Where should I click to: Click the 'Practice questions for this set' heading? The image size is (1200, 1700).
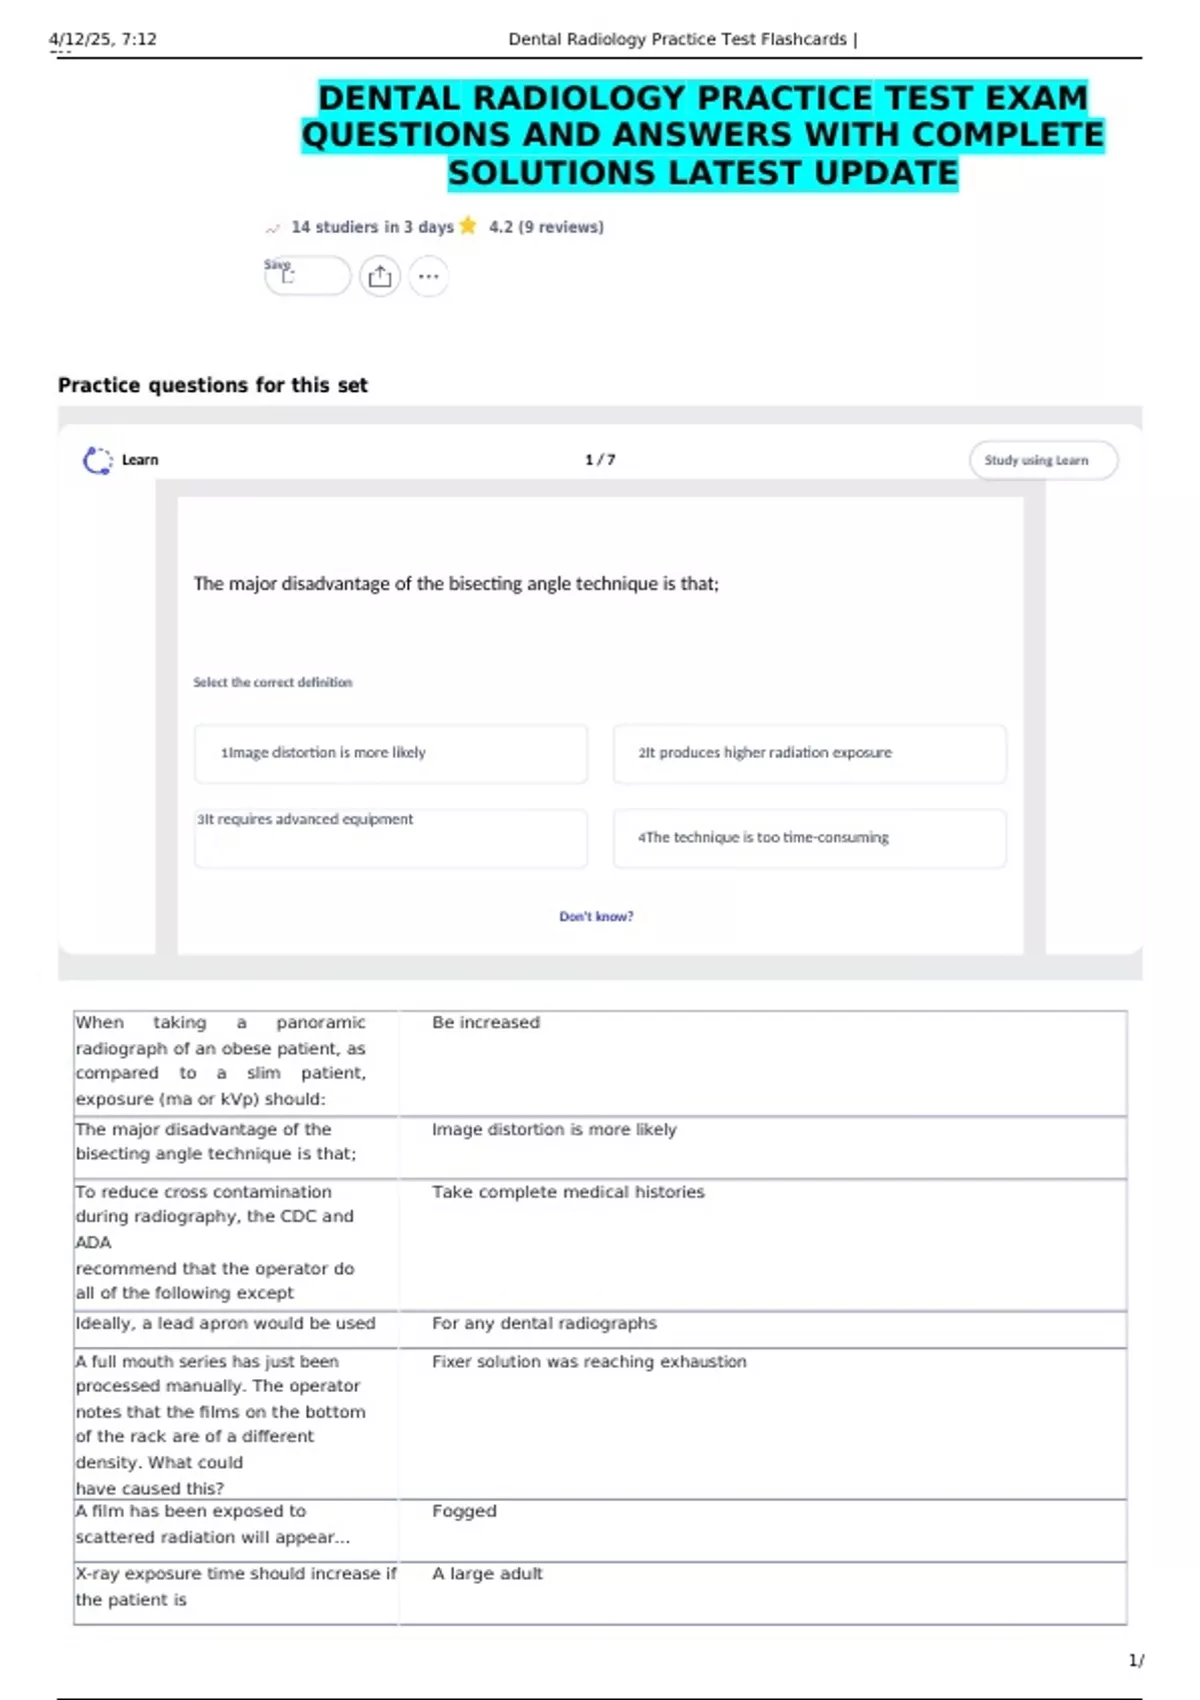[x=213, y=385]
